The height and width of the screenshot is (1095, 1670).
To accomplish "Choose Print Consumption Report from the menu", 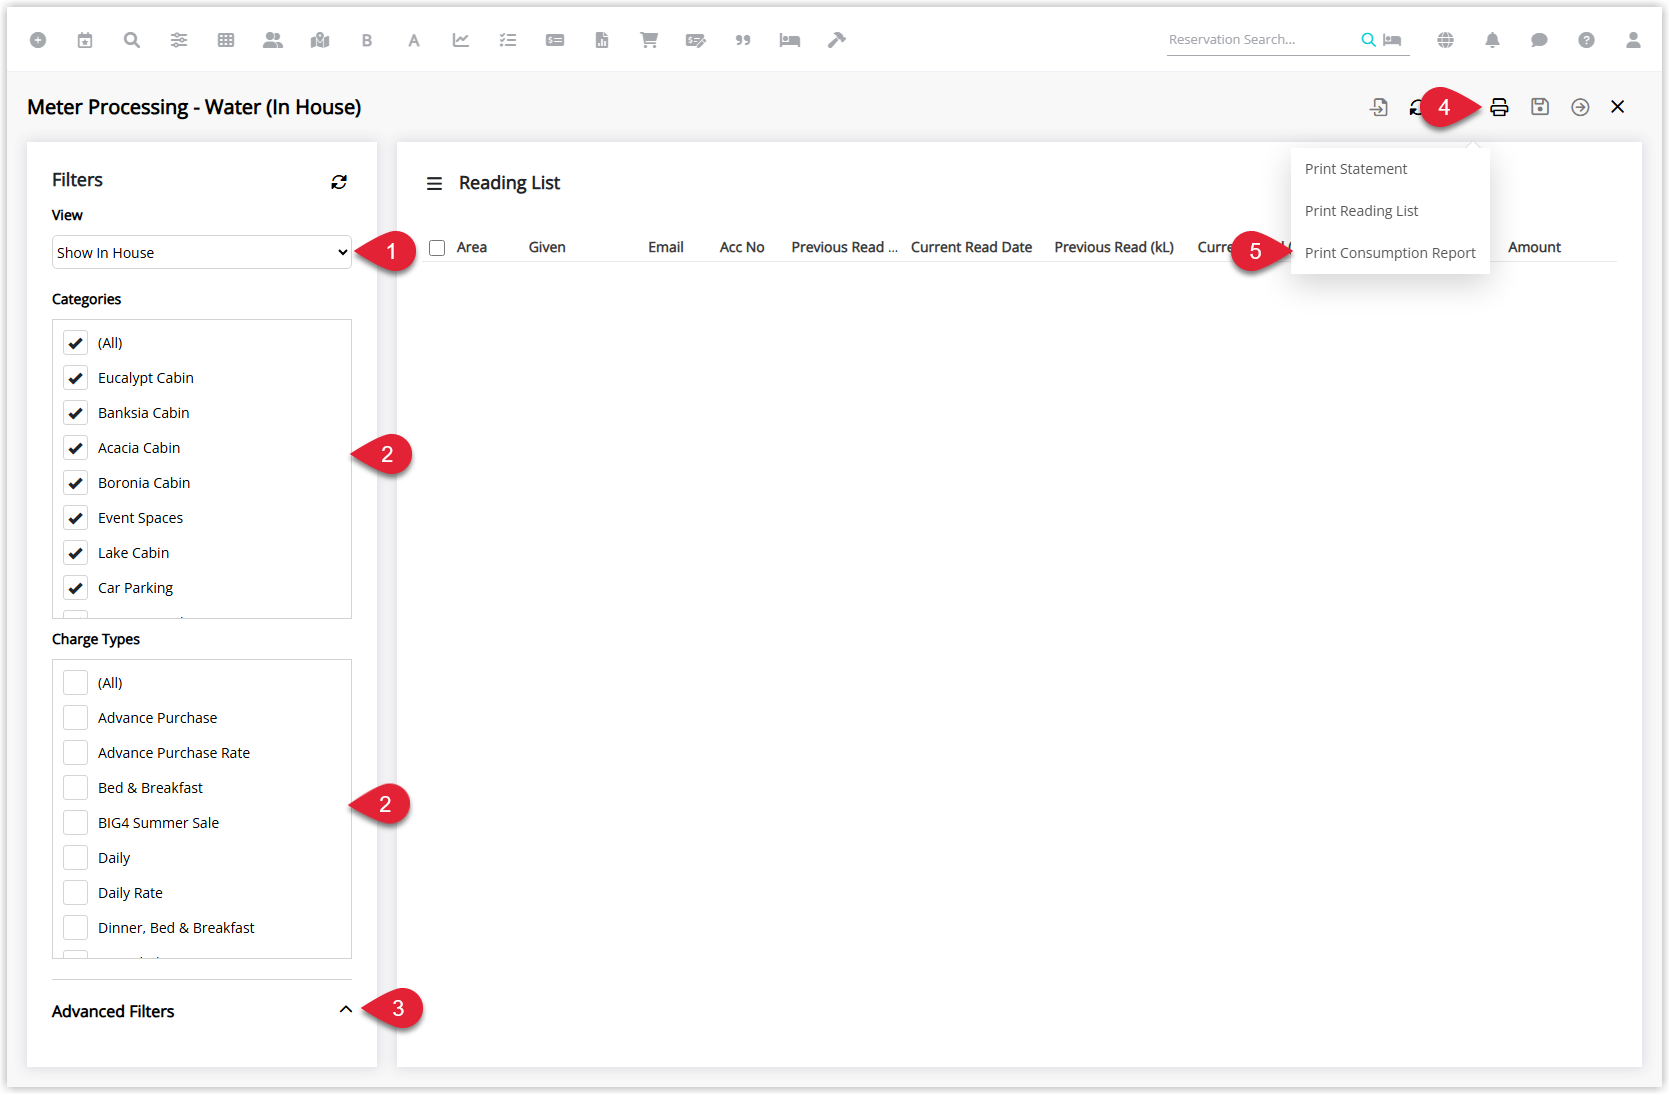I will pos(1390,253).
